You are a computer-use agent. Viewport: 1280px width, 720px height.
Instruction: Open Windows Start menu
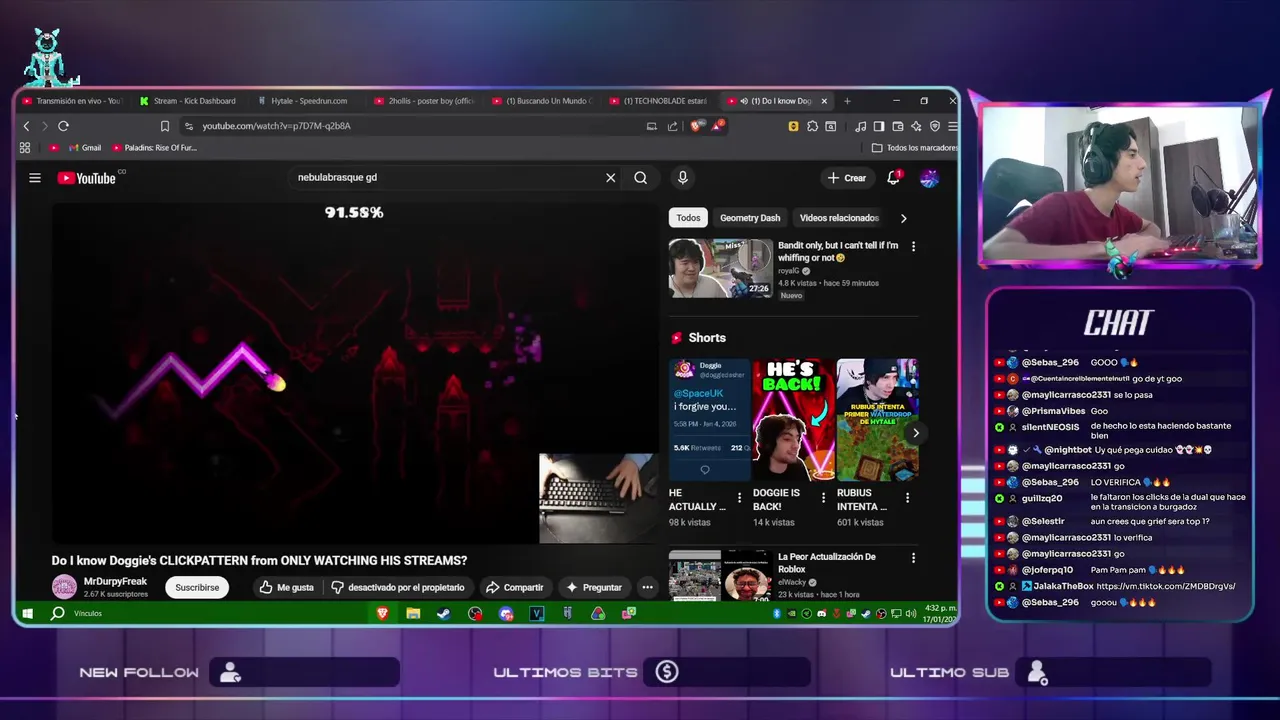pyautogui.click(x=28, y=613)
